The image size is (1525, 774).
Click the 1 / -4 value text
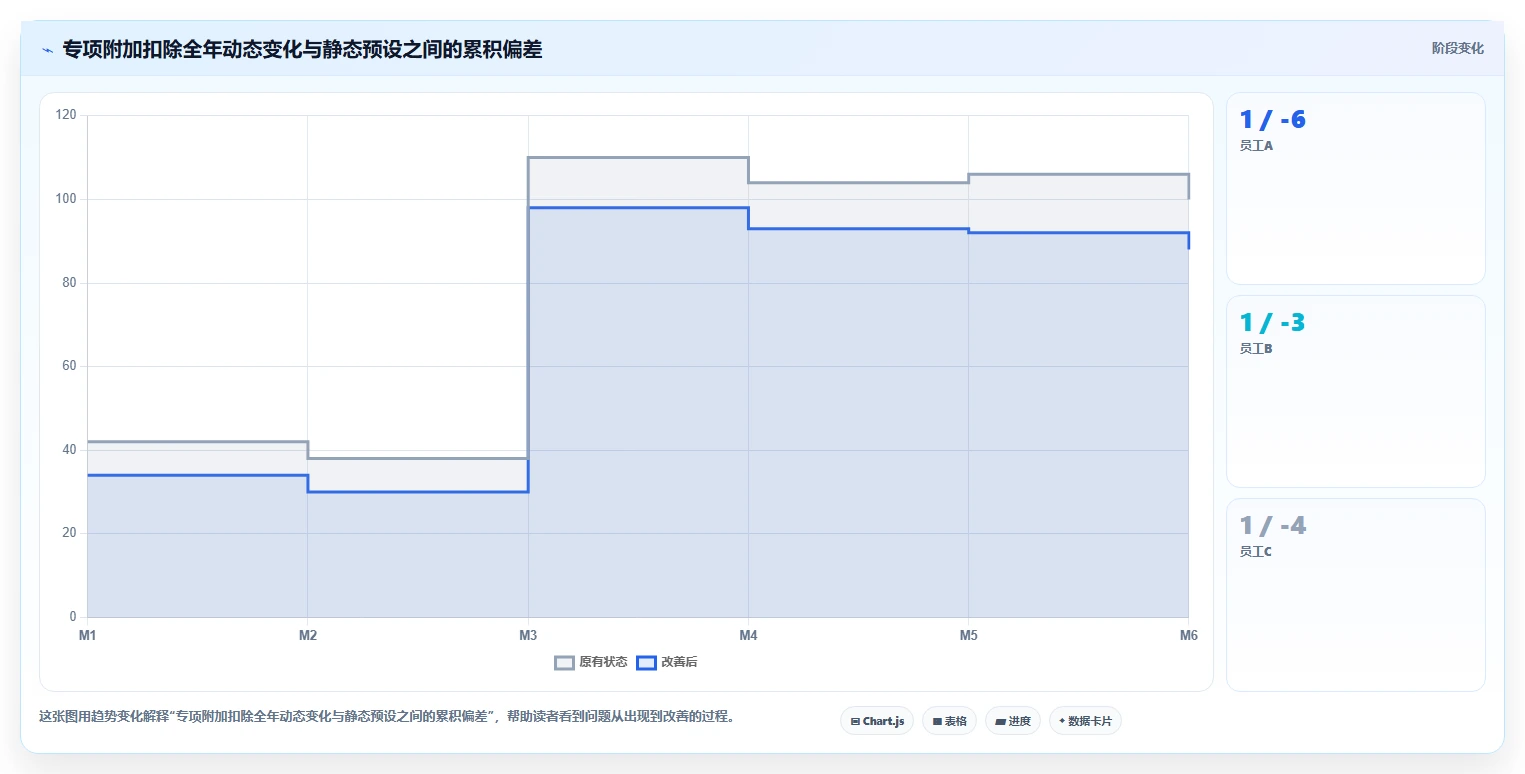(x=1272, y=526)
